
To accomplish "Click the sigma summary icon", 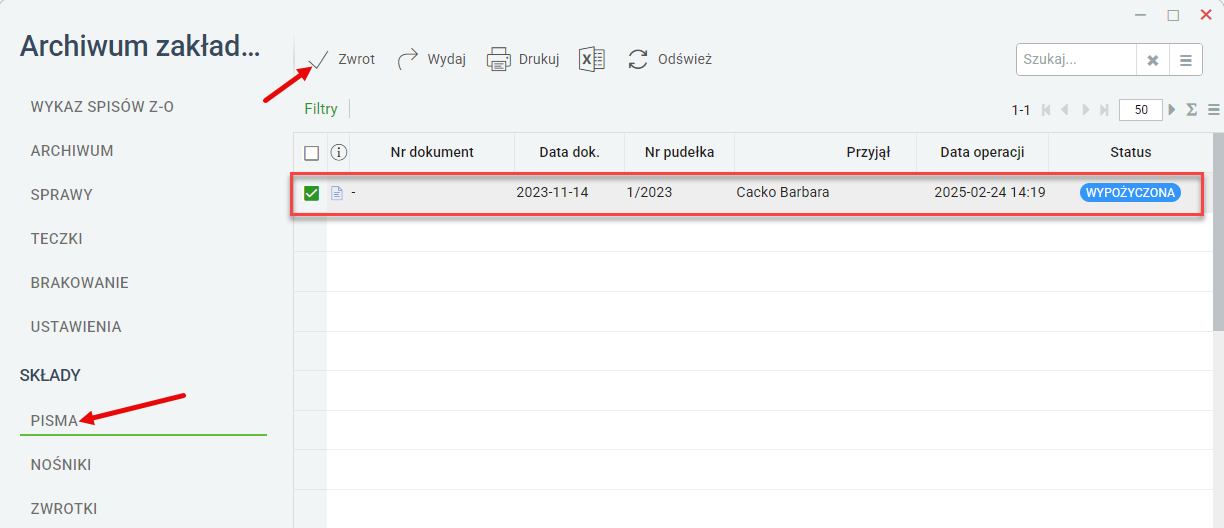I will coord(1192,110).
